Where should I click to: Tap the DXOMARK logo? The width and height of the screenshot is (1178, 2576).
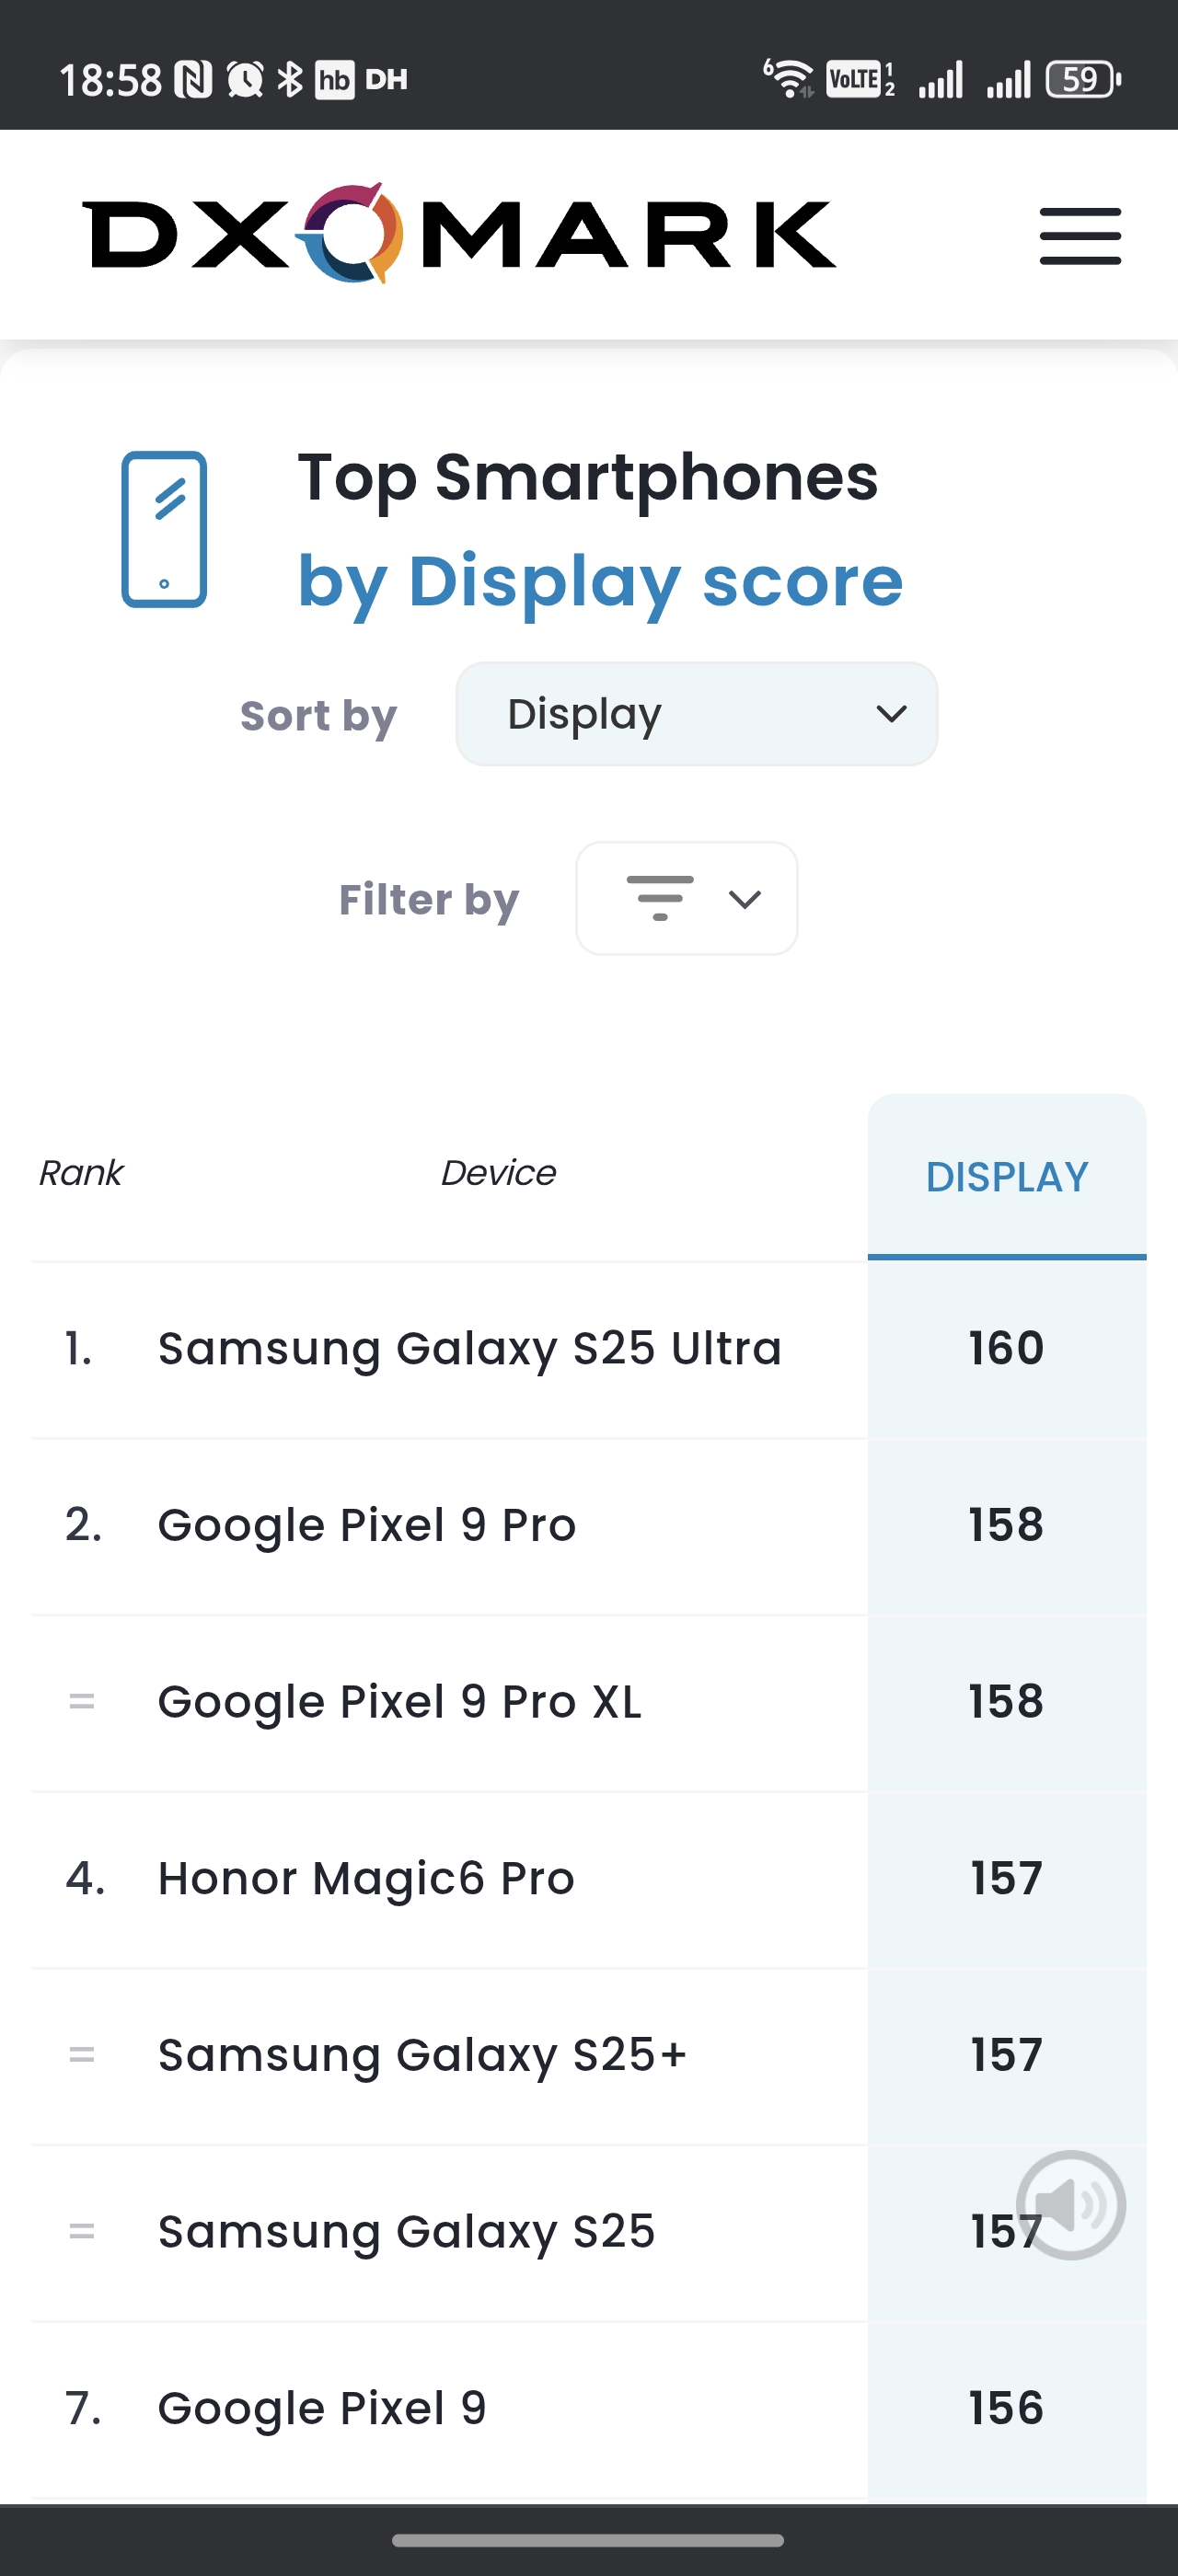point(459,234)
